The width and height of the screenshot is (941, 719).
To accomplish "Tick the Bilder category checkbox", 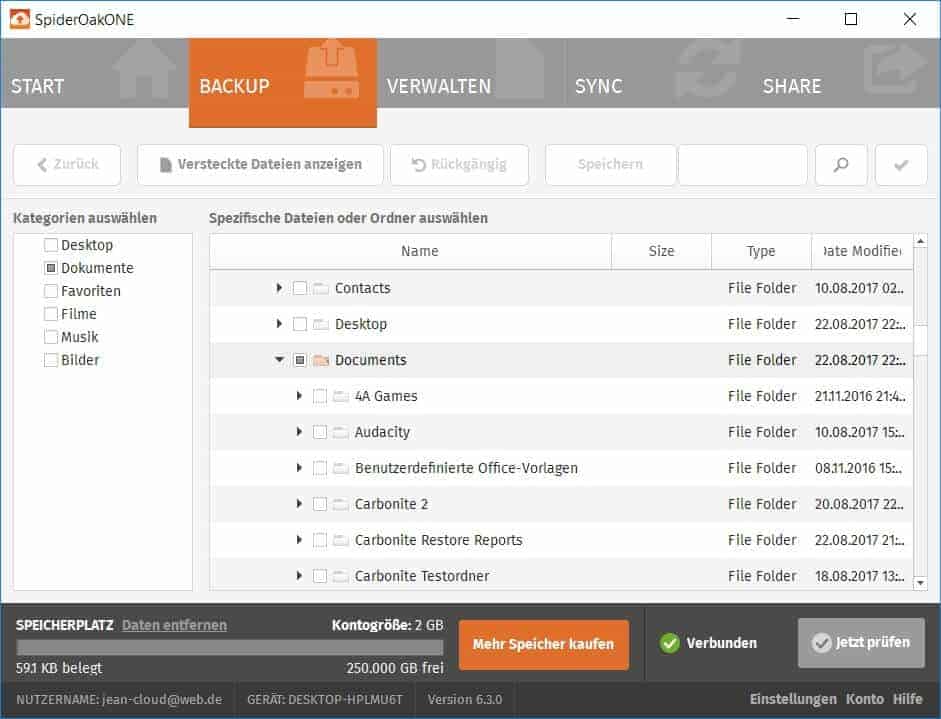I will point(51,360).
